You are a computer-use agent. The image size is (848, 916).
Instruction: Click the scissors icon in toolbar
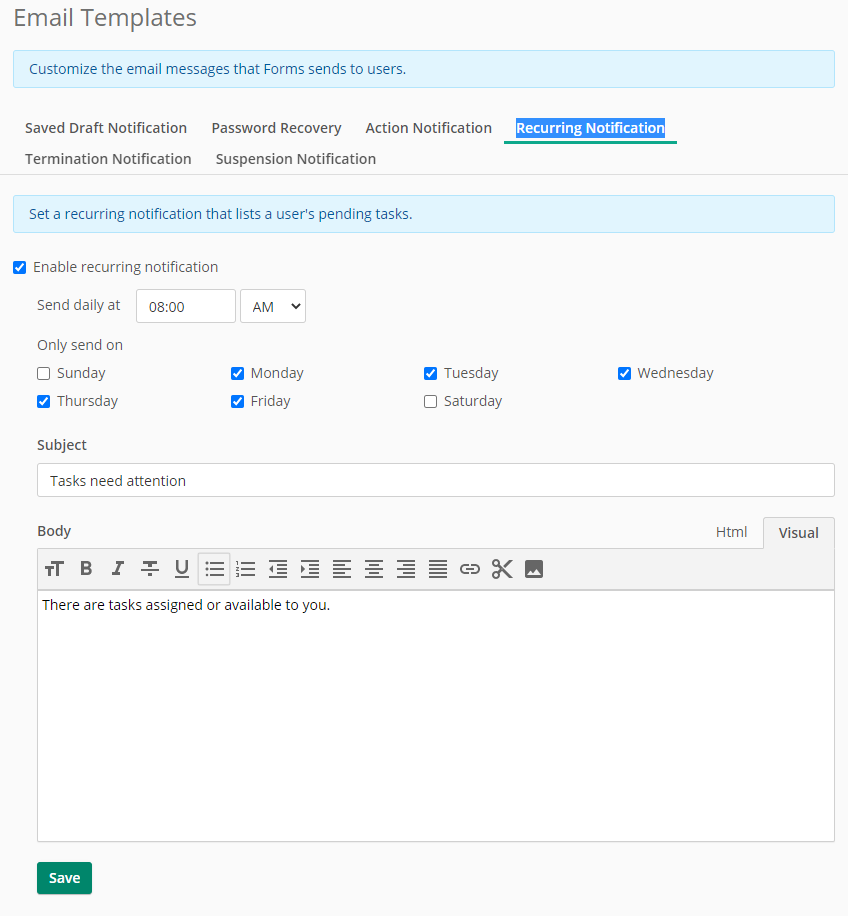click(x=502, y=568)
